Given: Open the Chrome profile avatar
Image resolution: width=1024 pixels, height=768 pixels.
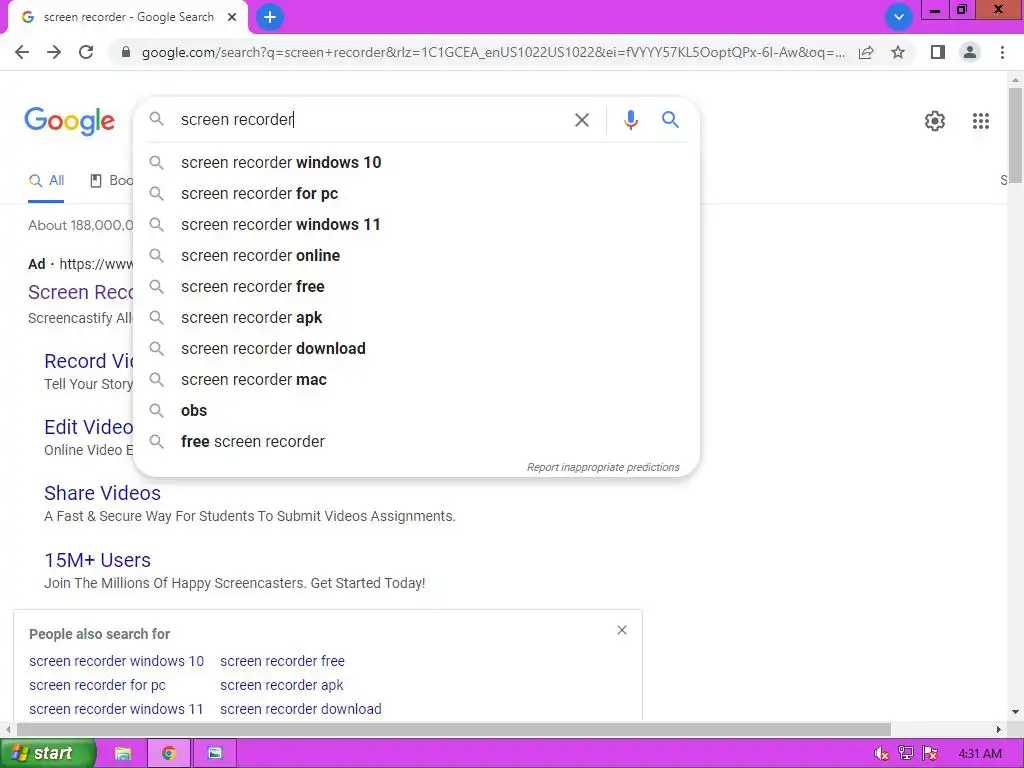Looking at the screenshot, I should tap(970, 52).
